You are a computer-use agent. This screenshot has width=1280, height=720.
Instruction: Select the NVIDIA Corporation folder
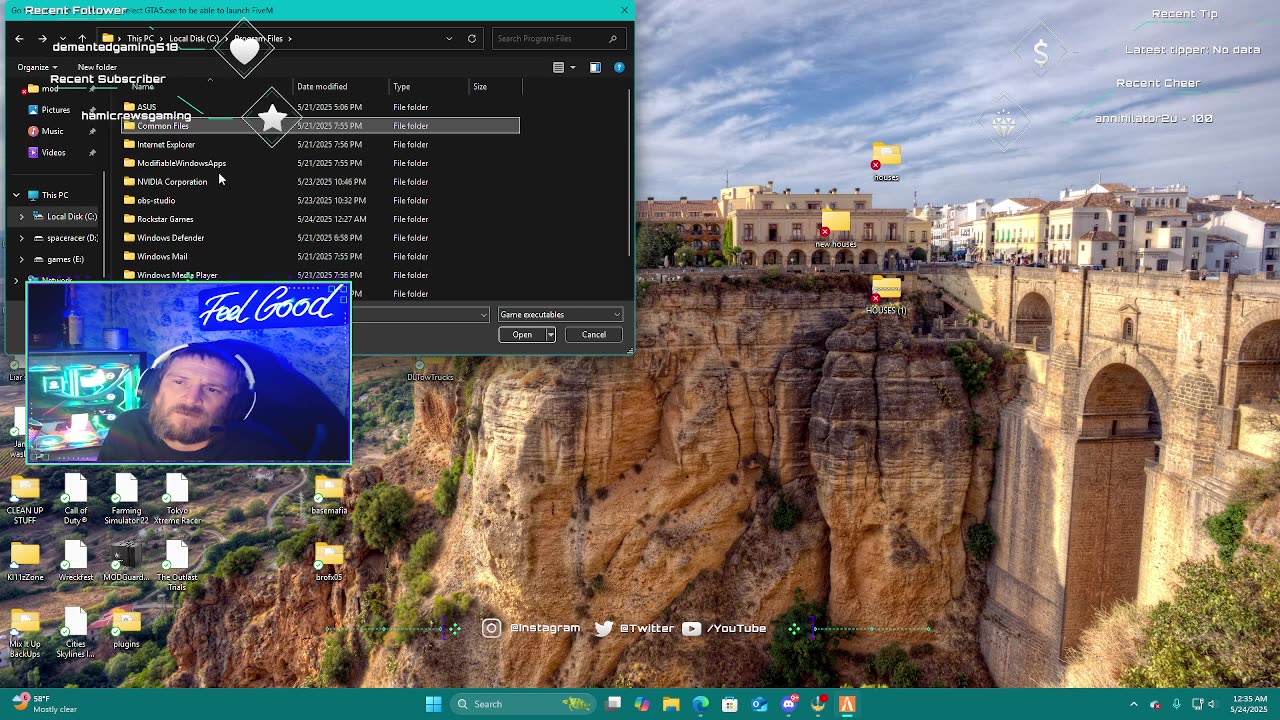(172, 182)
